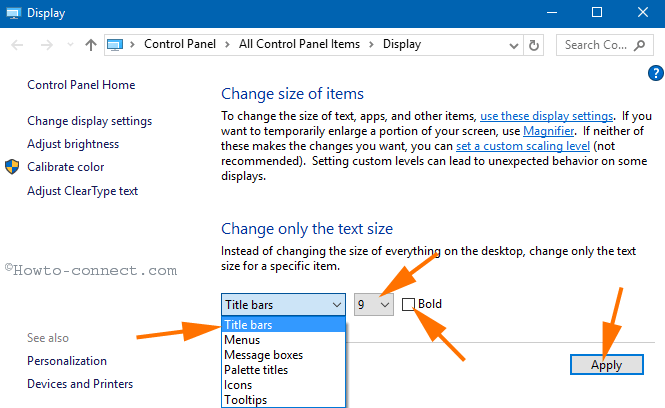Open Help via the blue question mark
This screenshot has width=665, height=408.
coord(656,73)
